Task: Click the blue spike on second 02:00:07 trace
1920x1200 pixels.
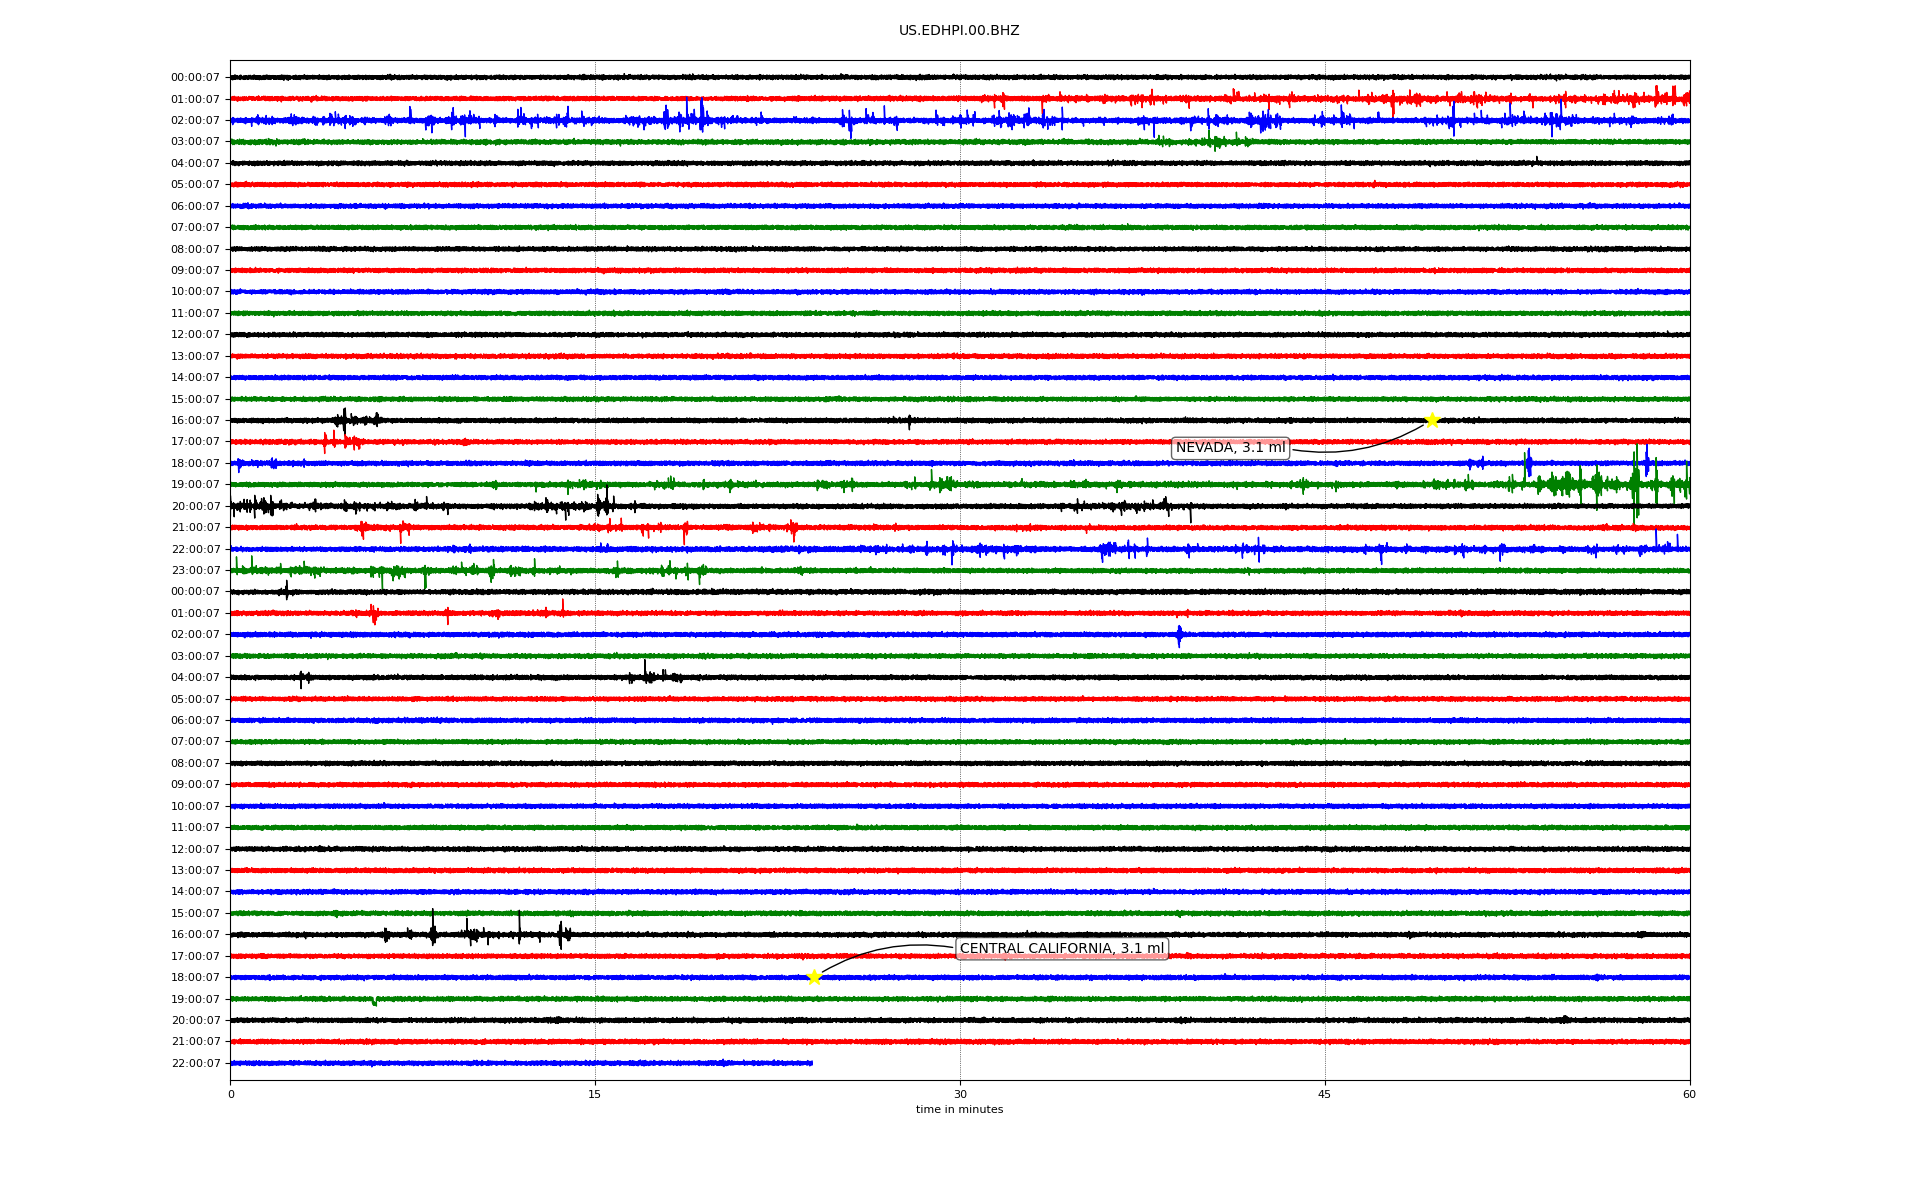Action: coord(1179,635)
